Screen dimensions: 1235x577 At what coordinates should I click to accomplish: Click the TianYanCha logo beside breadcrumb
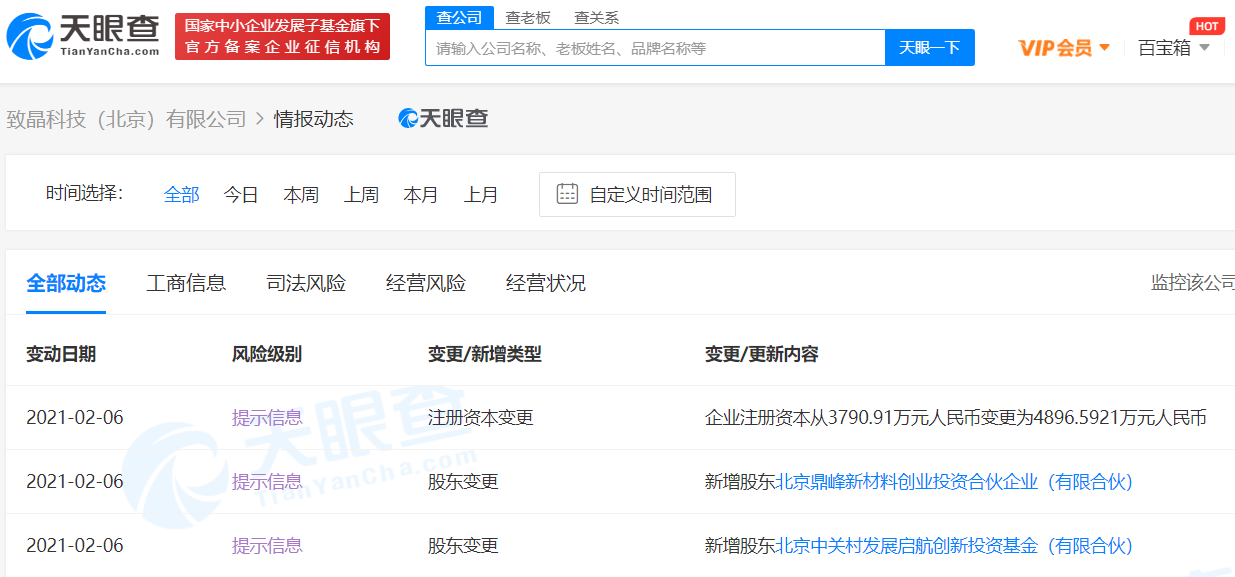(443, 119)
